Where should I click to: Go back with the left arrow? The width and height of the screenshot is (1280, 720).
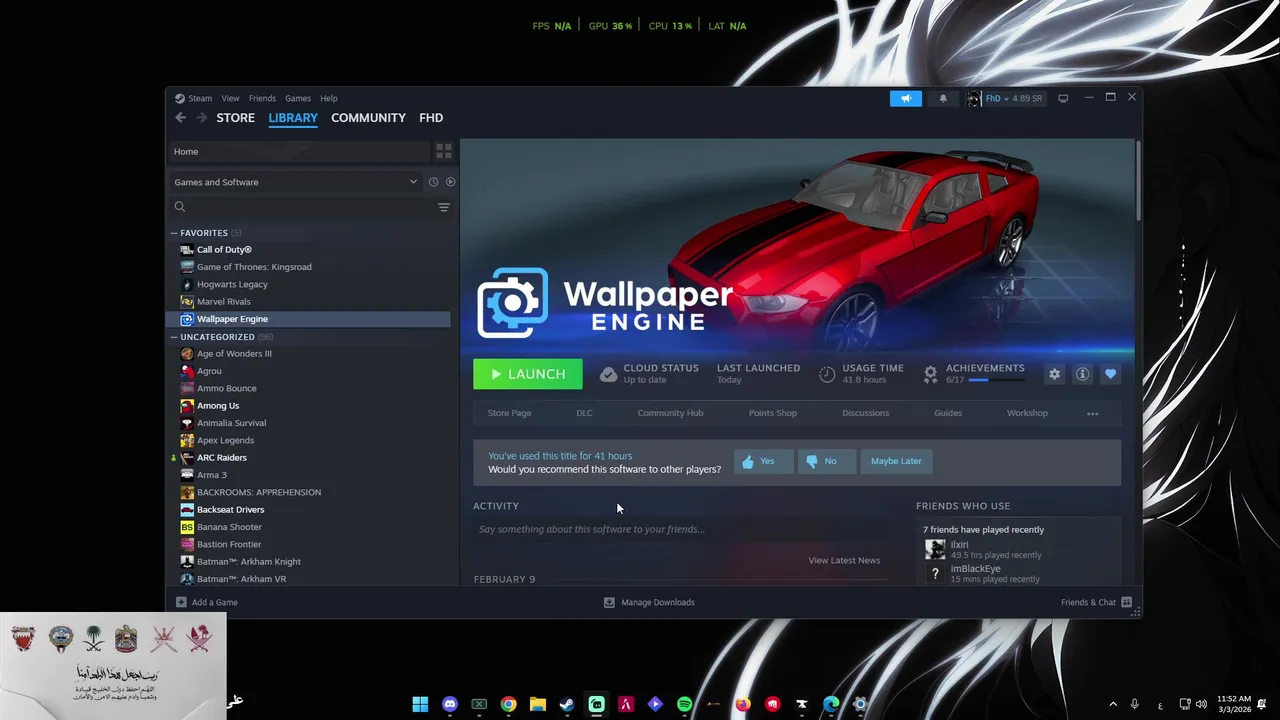click(x=181, y=117)
